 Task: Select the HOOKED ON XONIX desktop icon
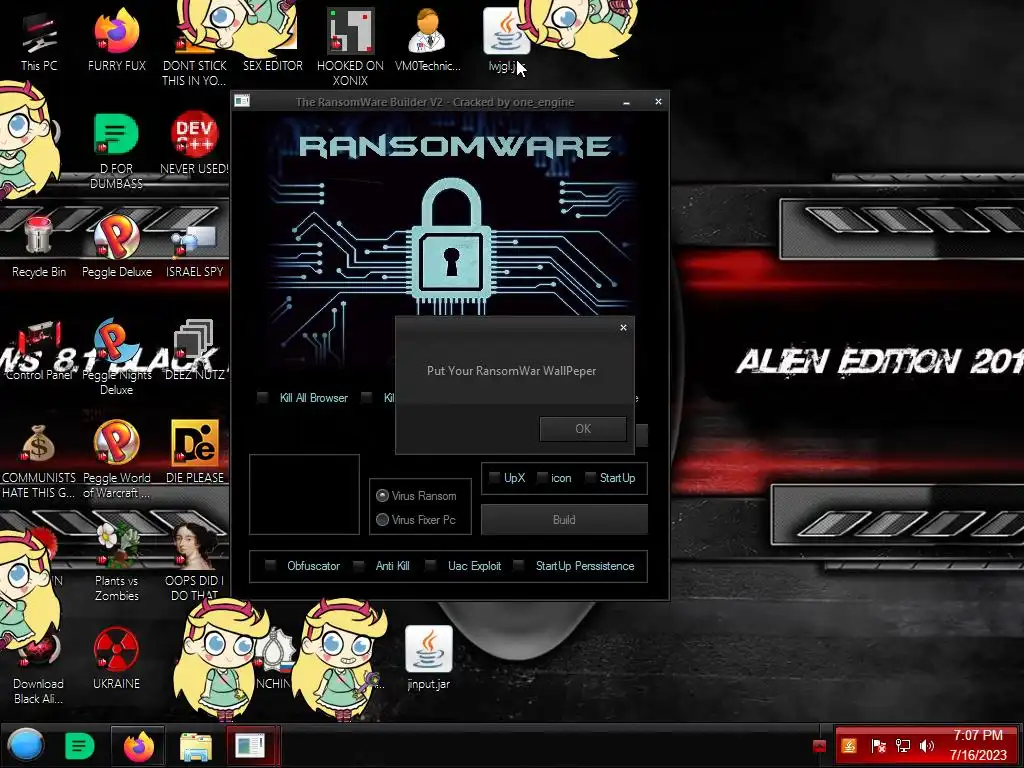pyautogui.click(x=350, y=47)
